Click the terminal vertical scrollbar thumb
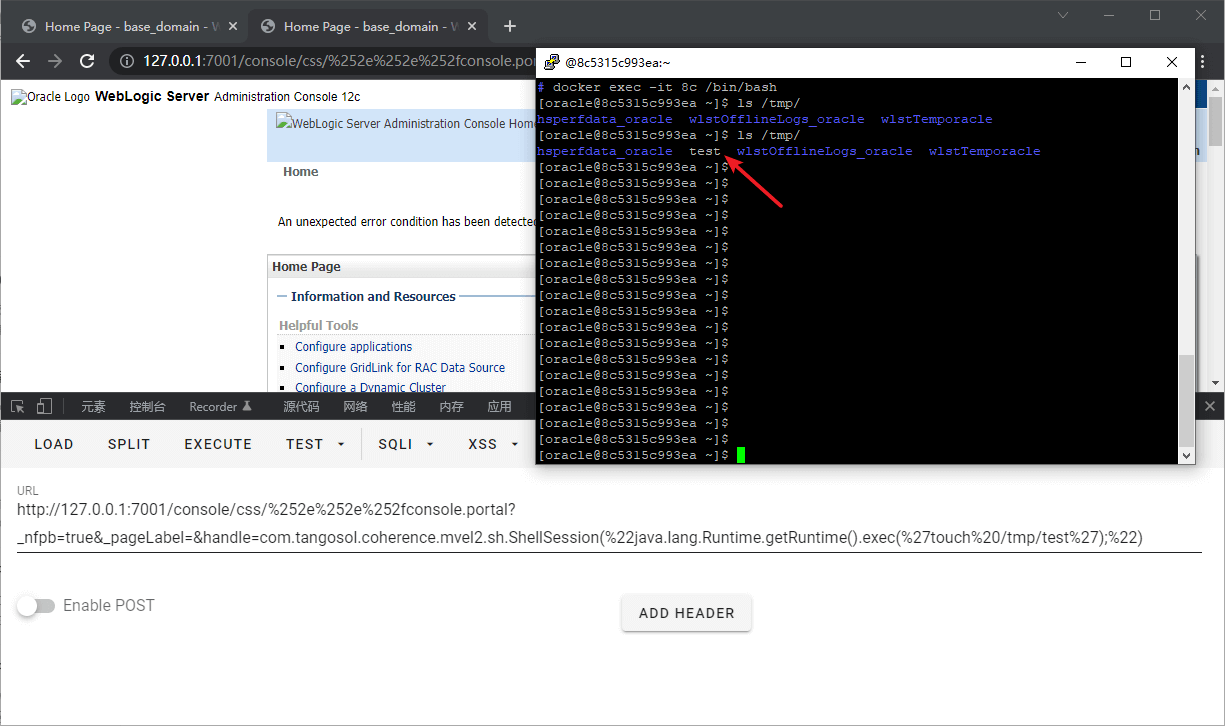Viewport: 1225px width, 726px height. point(1187,401)
